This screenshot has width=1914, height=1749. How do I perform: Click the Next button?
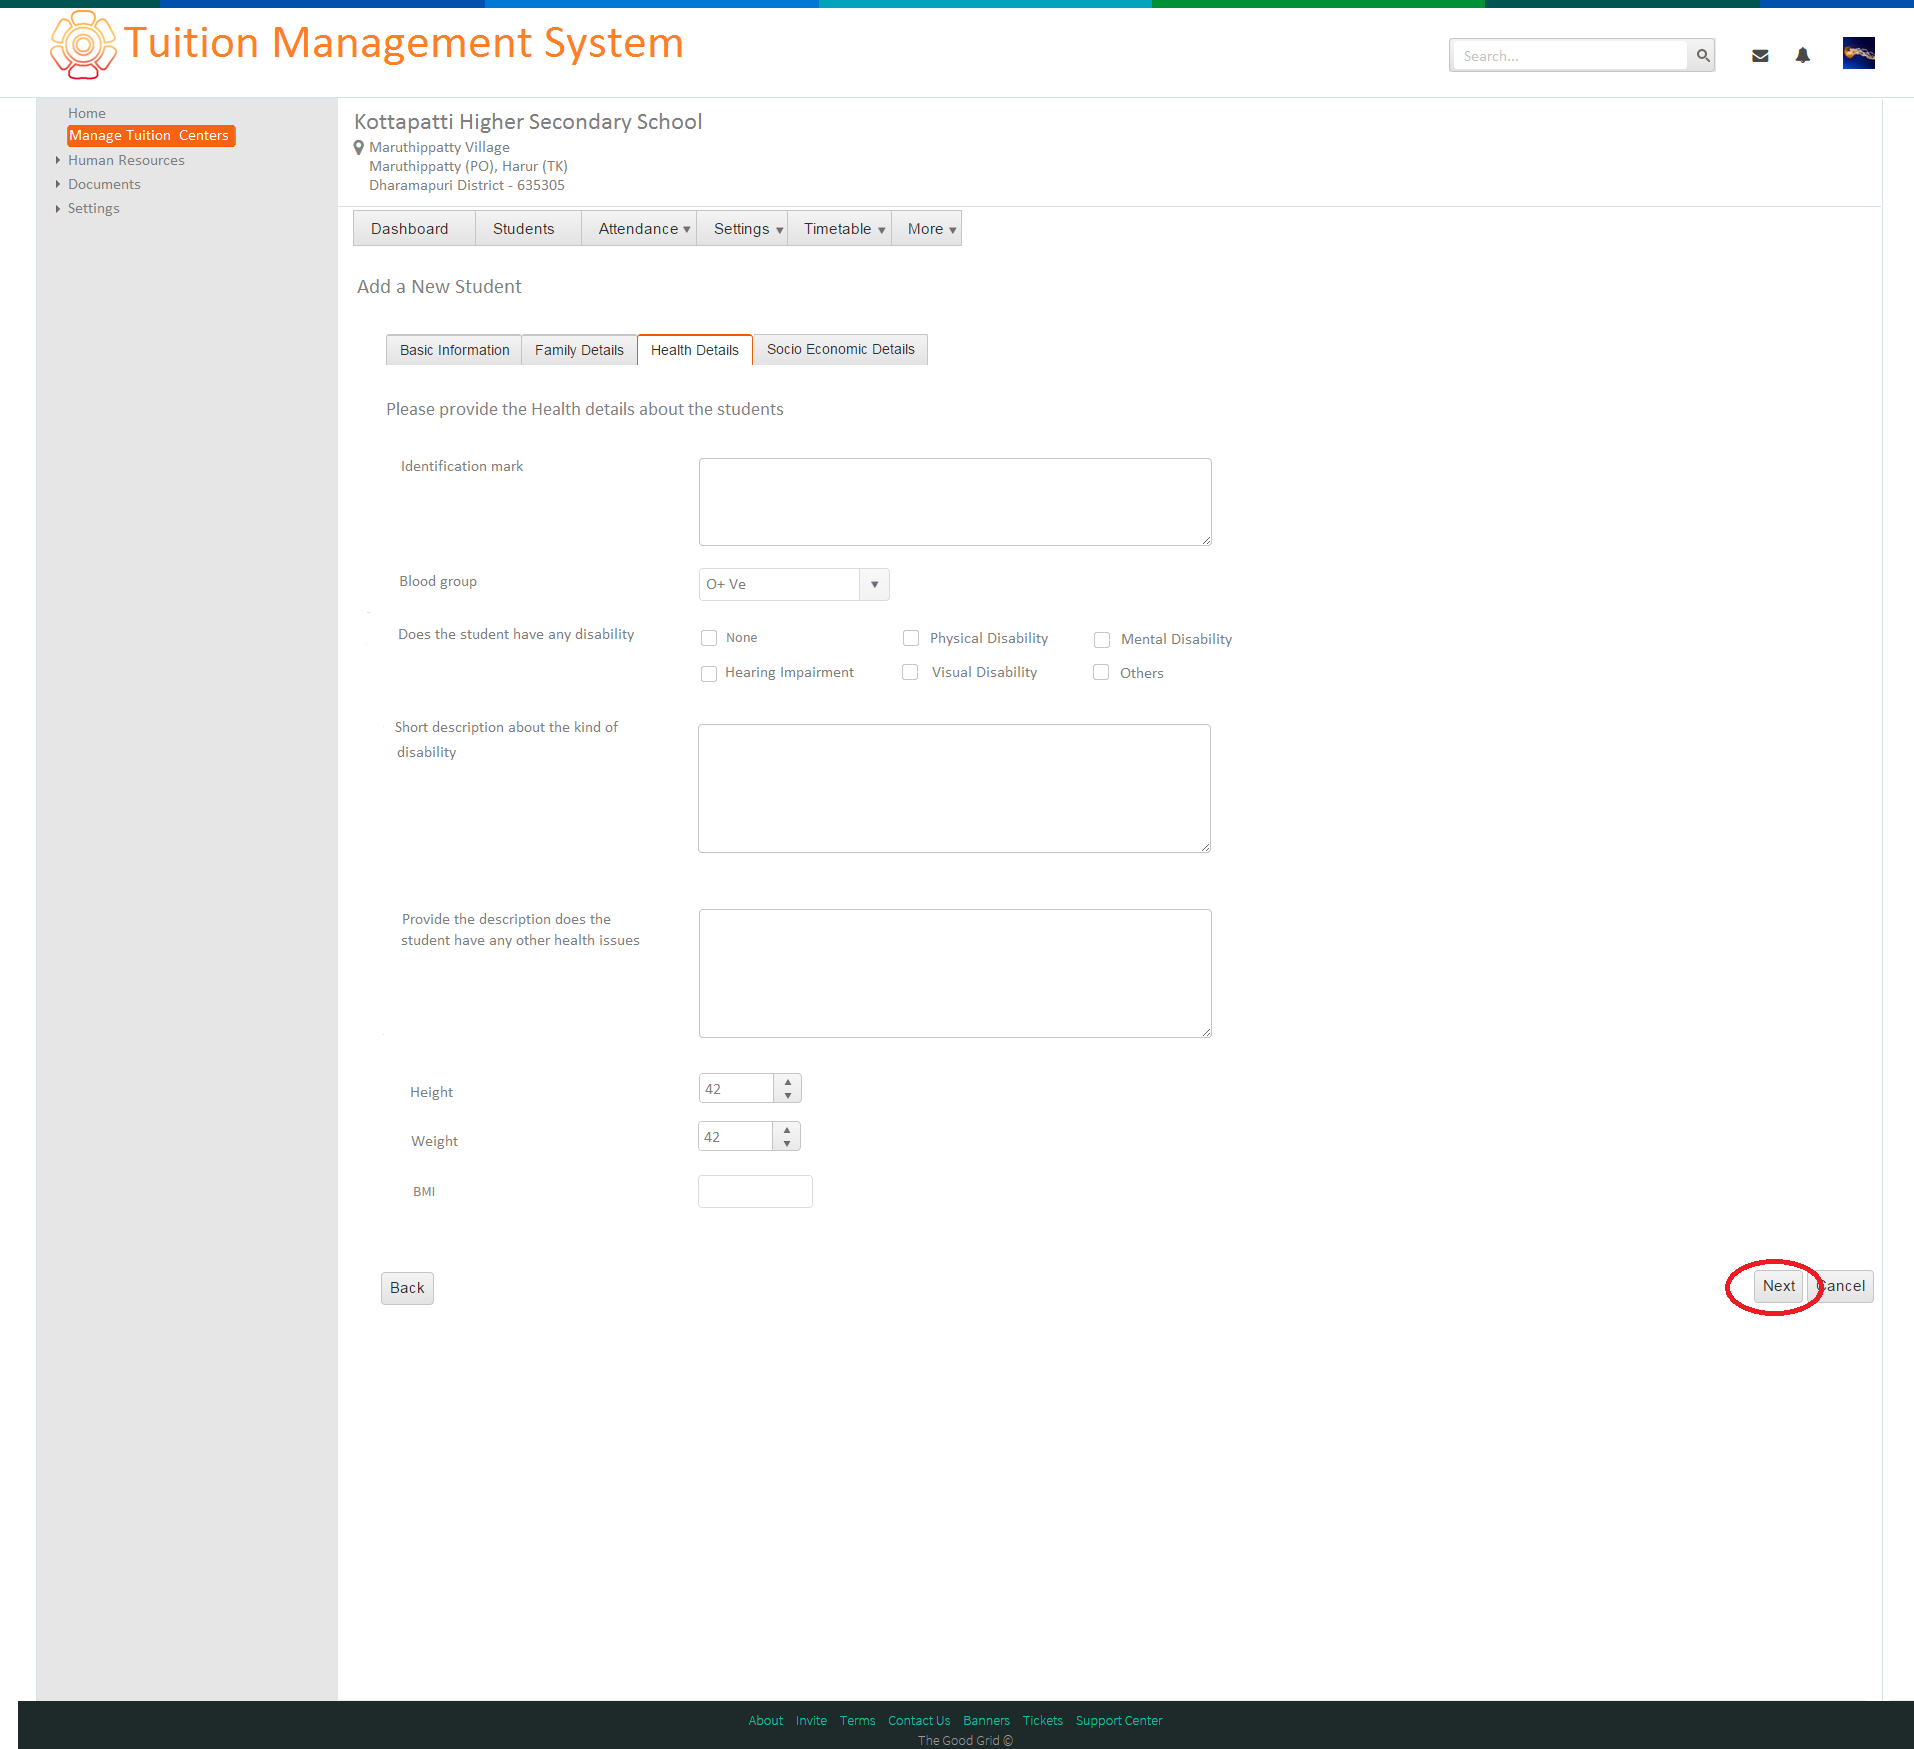click(x=1778, y=1286)
